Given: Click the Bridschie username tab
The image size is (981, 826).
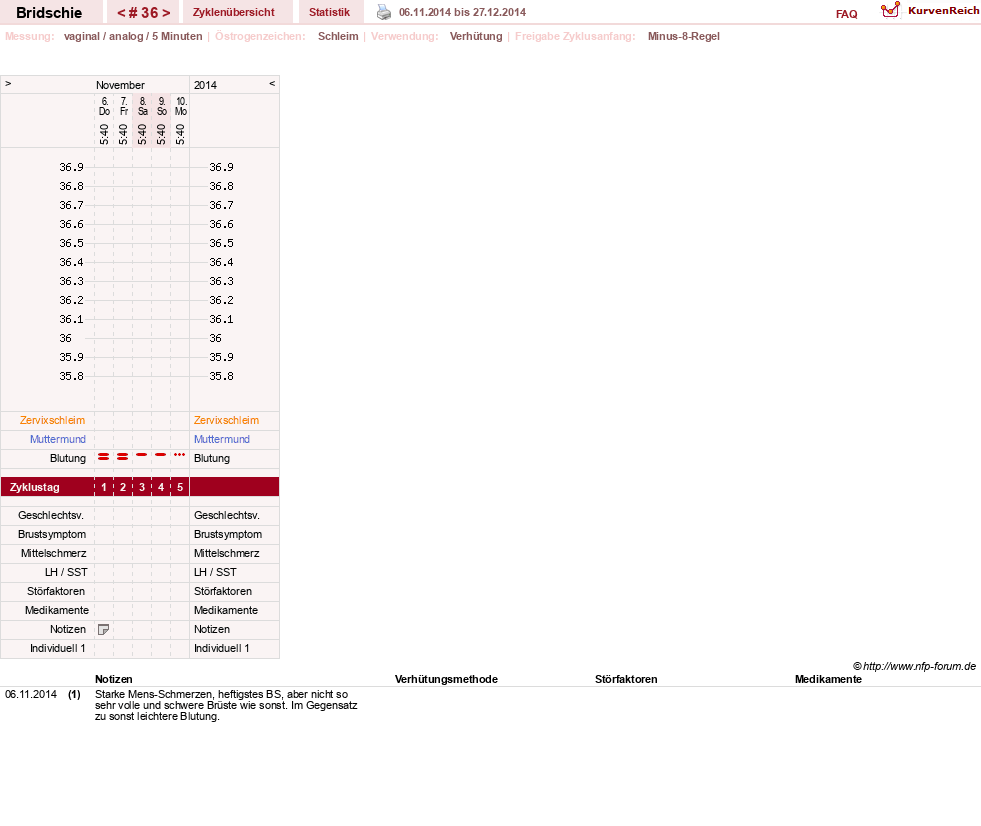Looking at the screenshot, I should 49,13.
